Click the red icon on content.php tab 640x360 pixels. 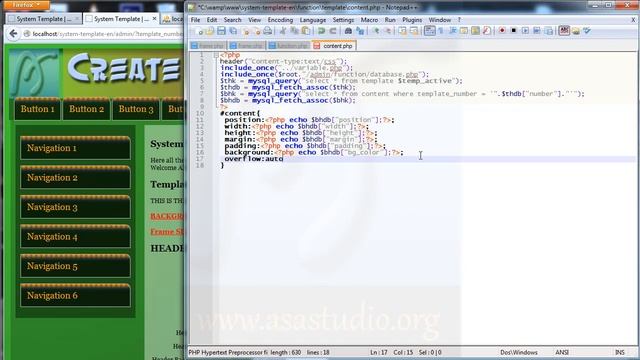coord(317,46)
